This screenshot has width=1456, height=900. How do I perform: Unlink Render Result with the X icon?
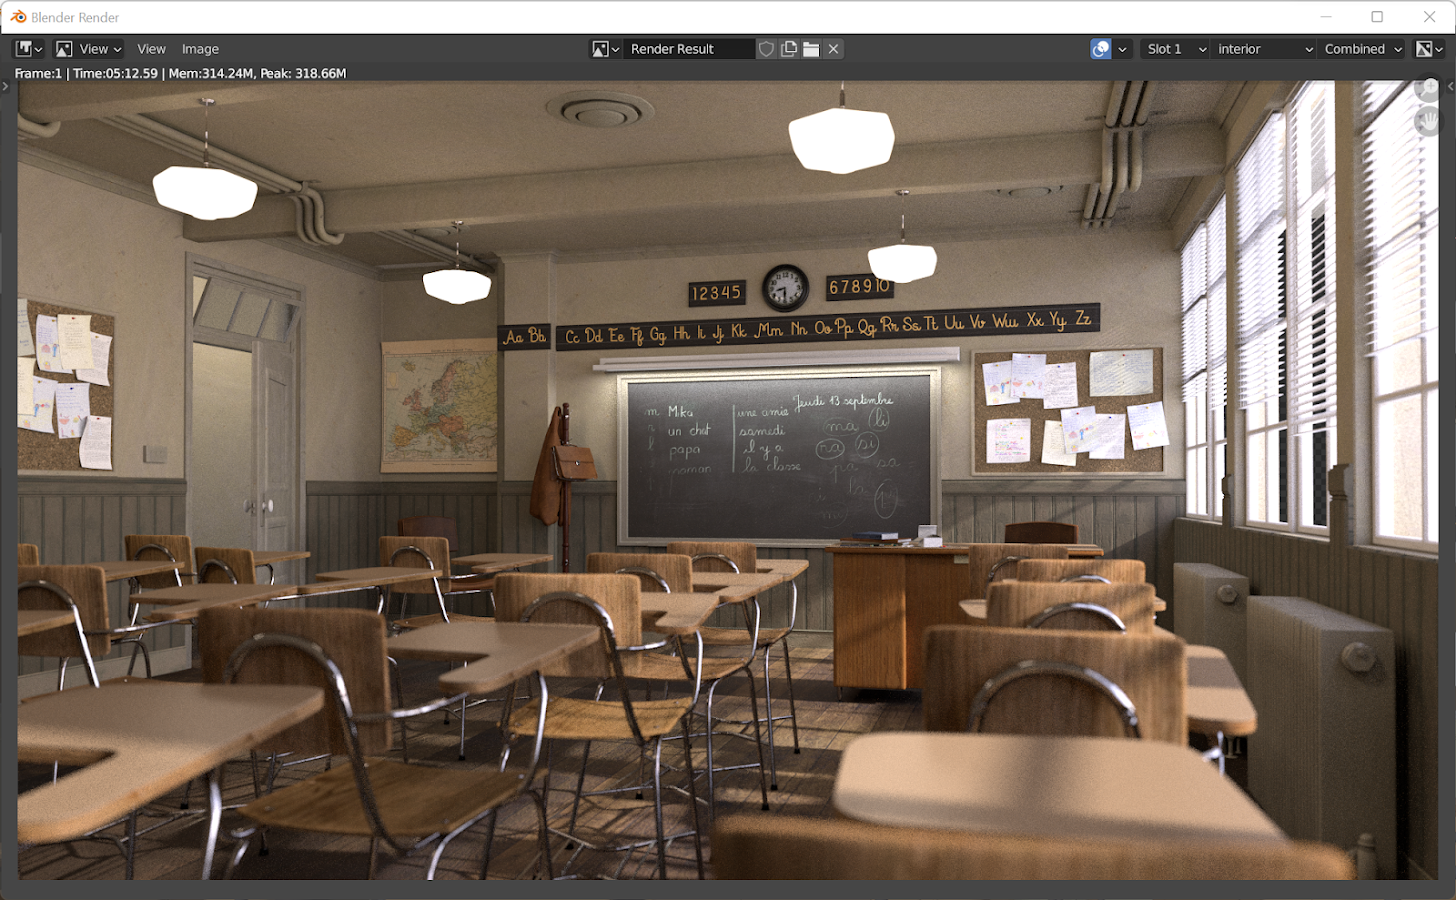click(833, 49)
